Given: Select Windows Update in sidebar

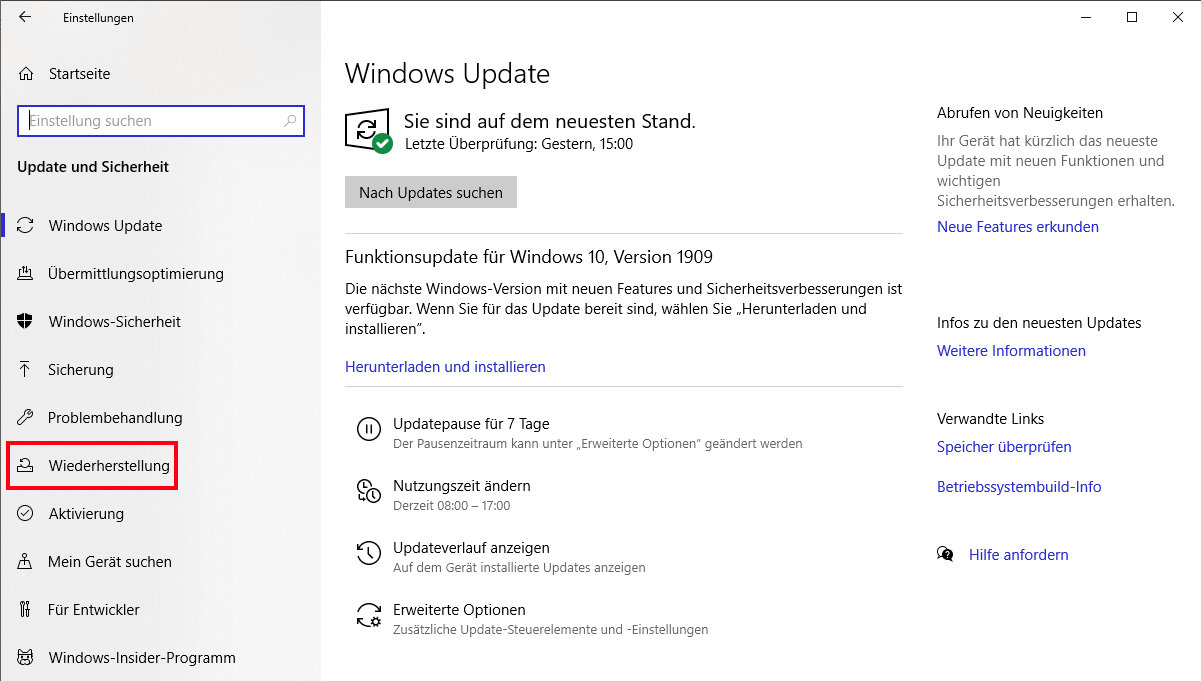Looking at the screenshot, I should [x=105, y=226].
